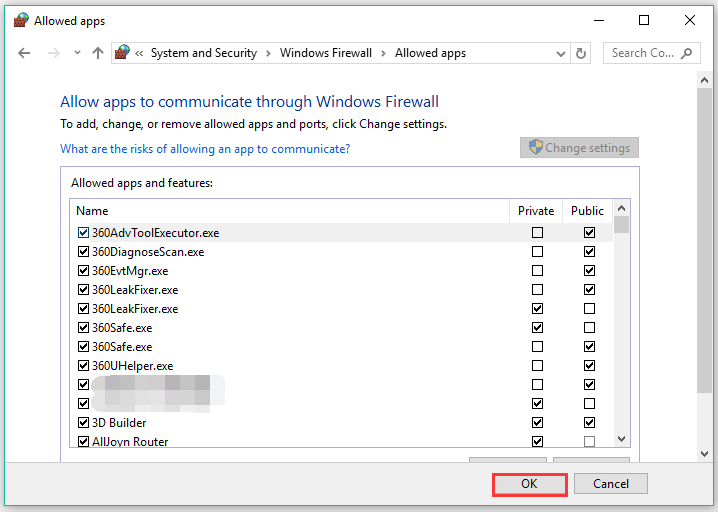
Task: Click the window vertical scrollbar thumb
Action: 704,240
